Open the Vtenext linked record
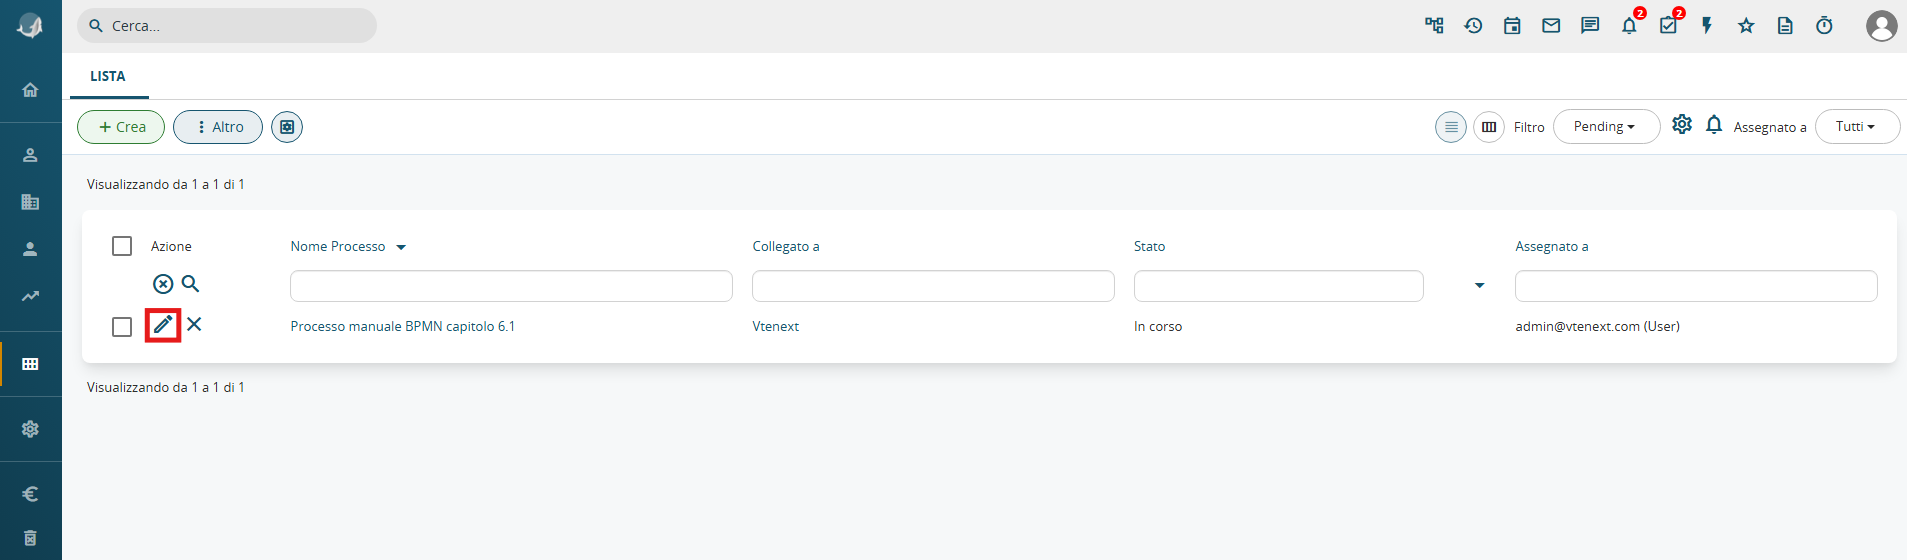 [x=776, y=326]
